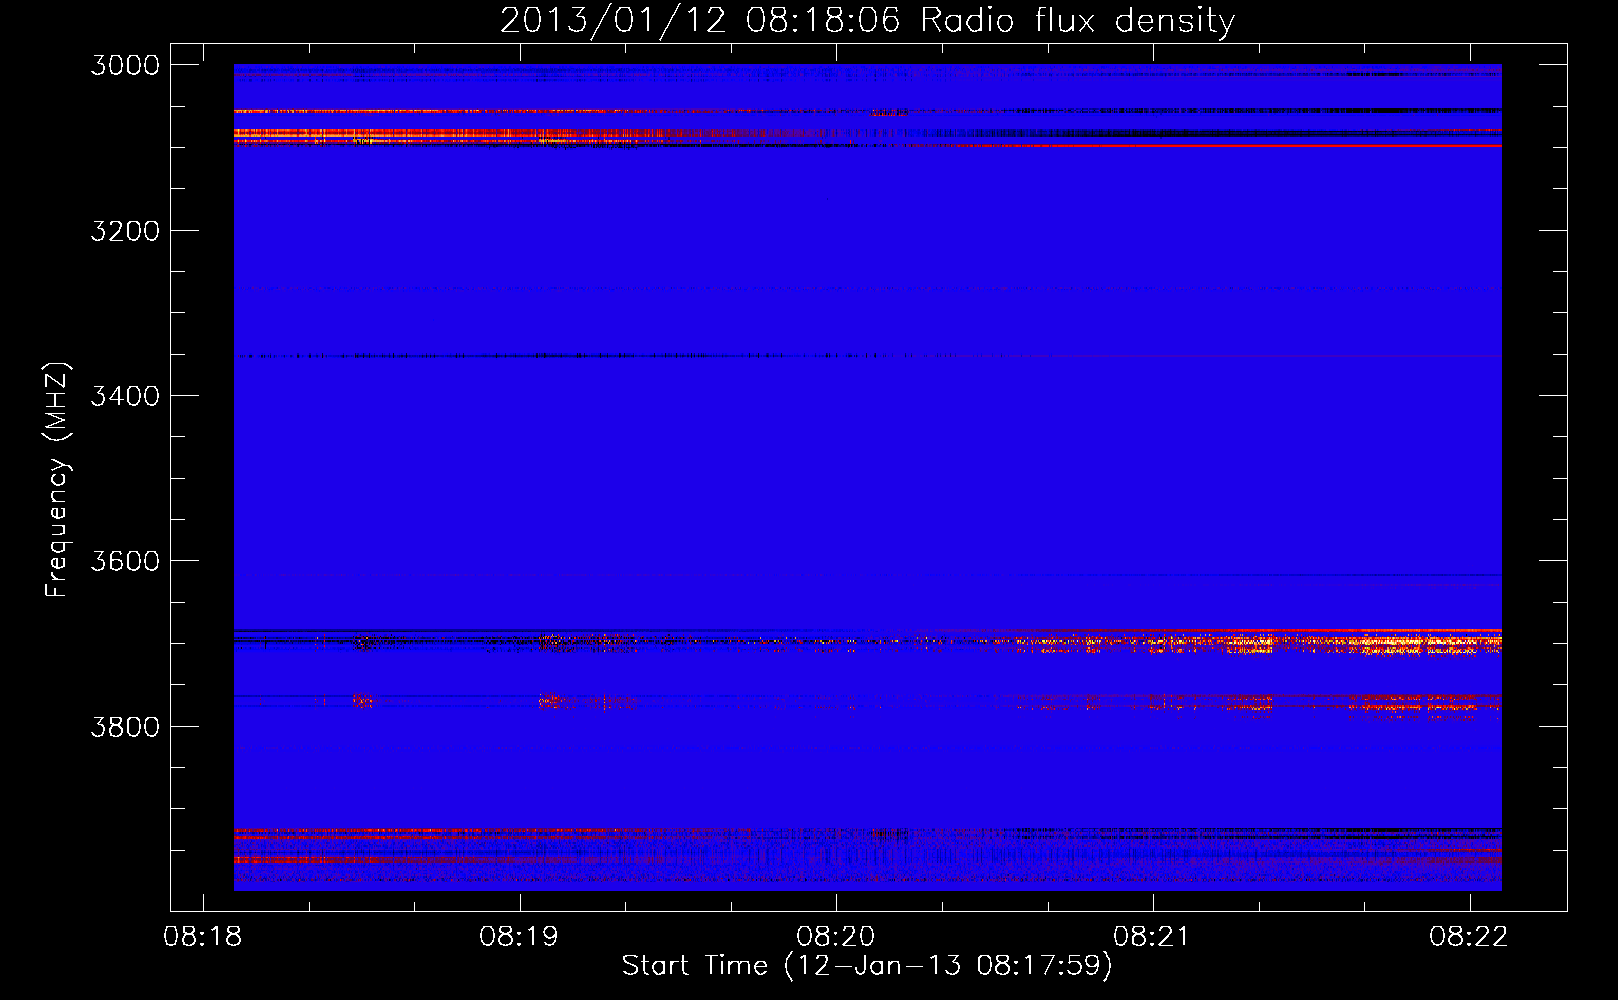Click the 08:19 time tick label
The height and width of the screenshot is (1000, 1618).
(x=519, y=937)
